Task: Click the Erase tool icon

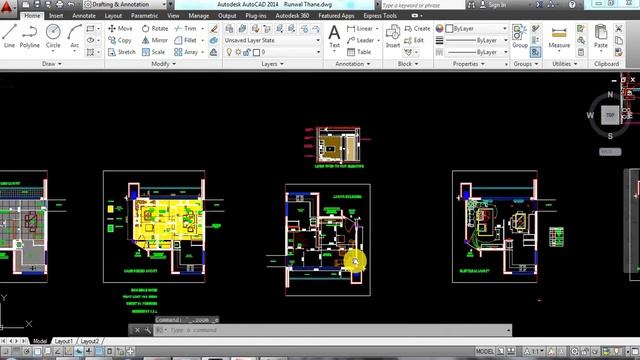Action: tap(213, 29)
